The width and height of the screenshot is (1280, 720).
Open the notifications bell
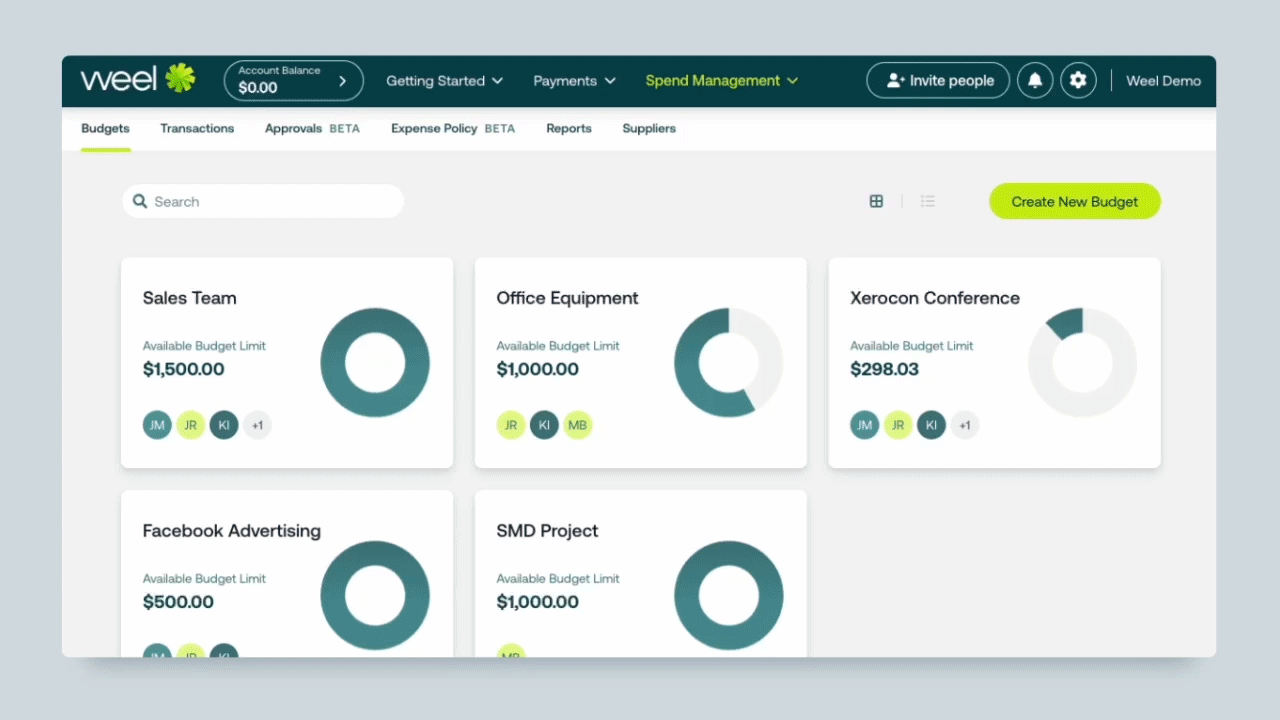coord(1035,81)
